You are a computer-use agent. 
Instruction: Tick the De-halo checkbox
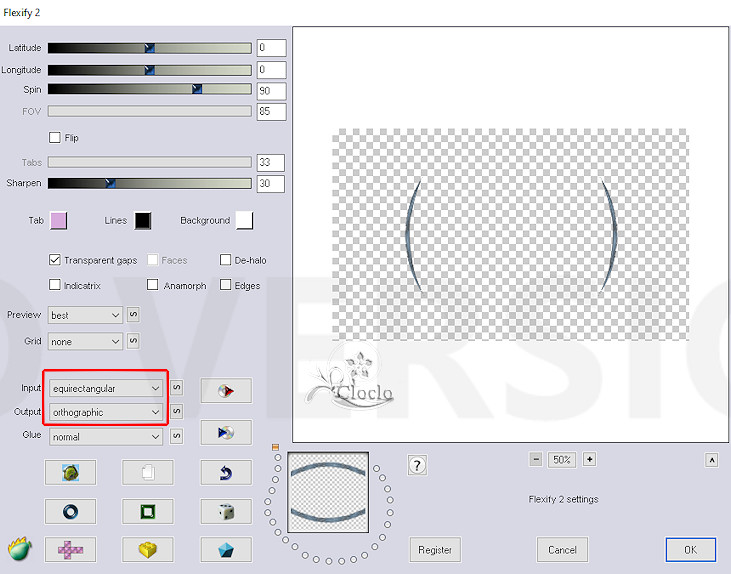[x=226, y=260]
